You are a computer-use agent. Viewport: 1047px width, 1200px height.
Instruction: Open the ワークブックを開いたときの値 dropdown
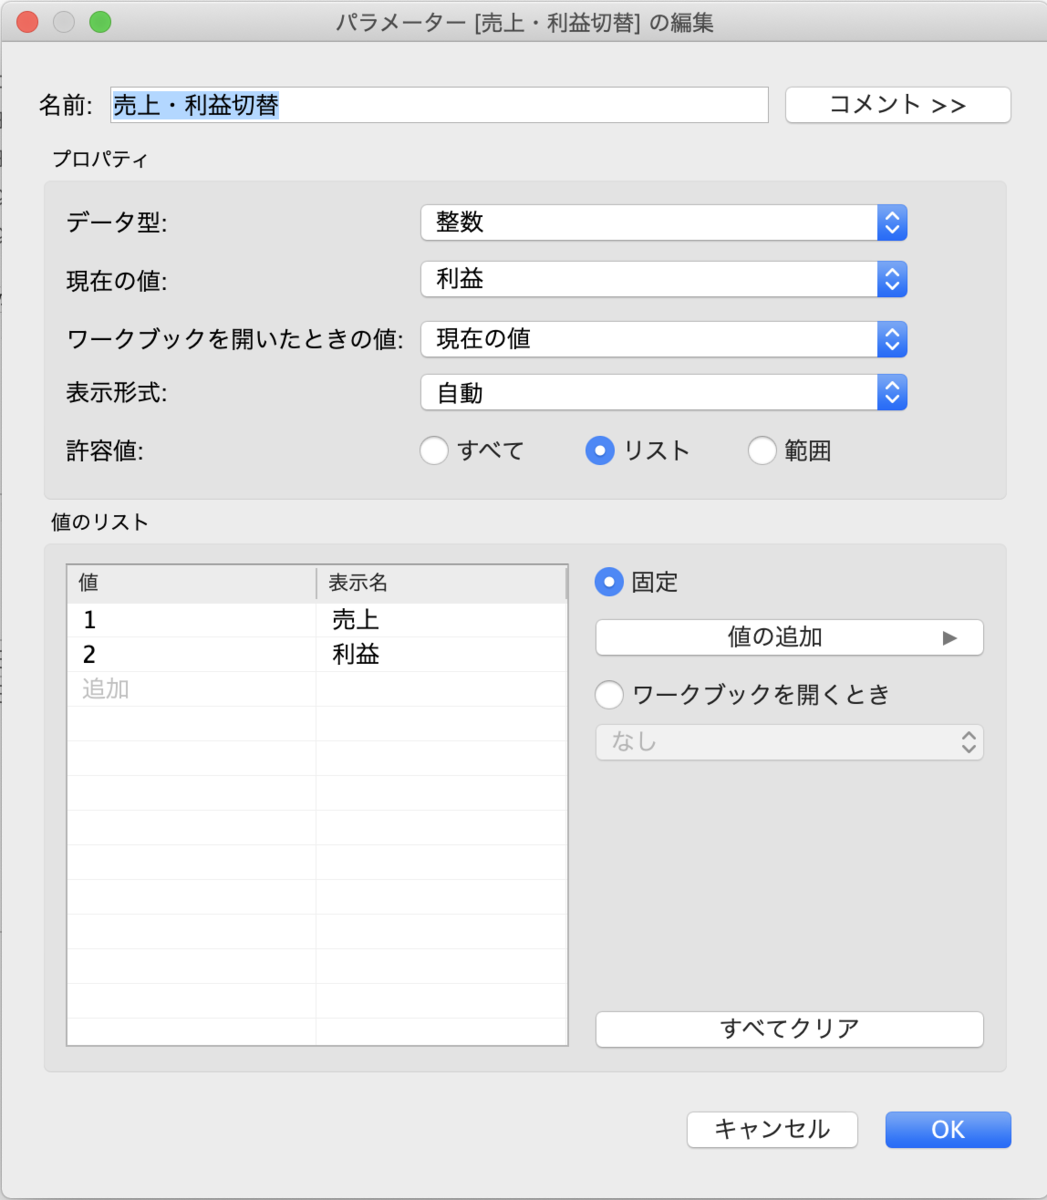coord(664,339)
